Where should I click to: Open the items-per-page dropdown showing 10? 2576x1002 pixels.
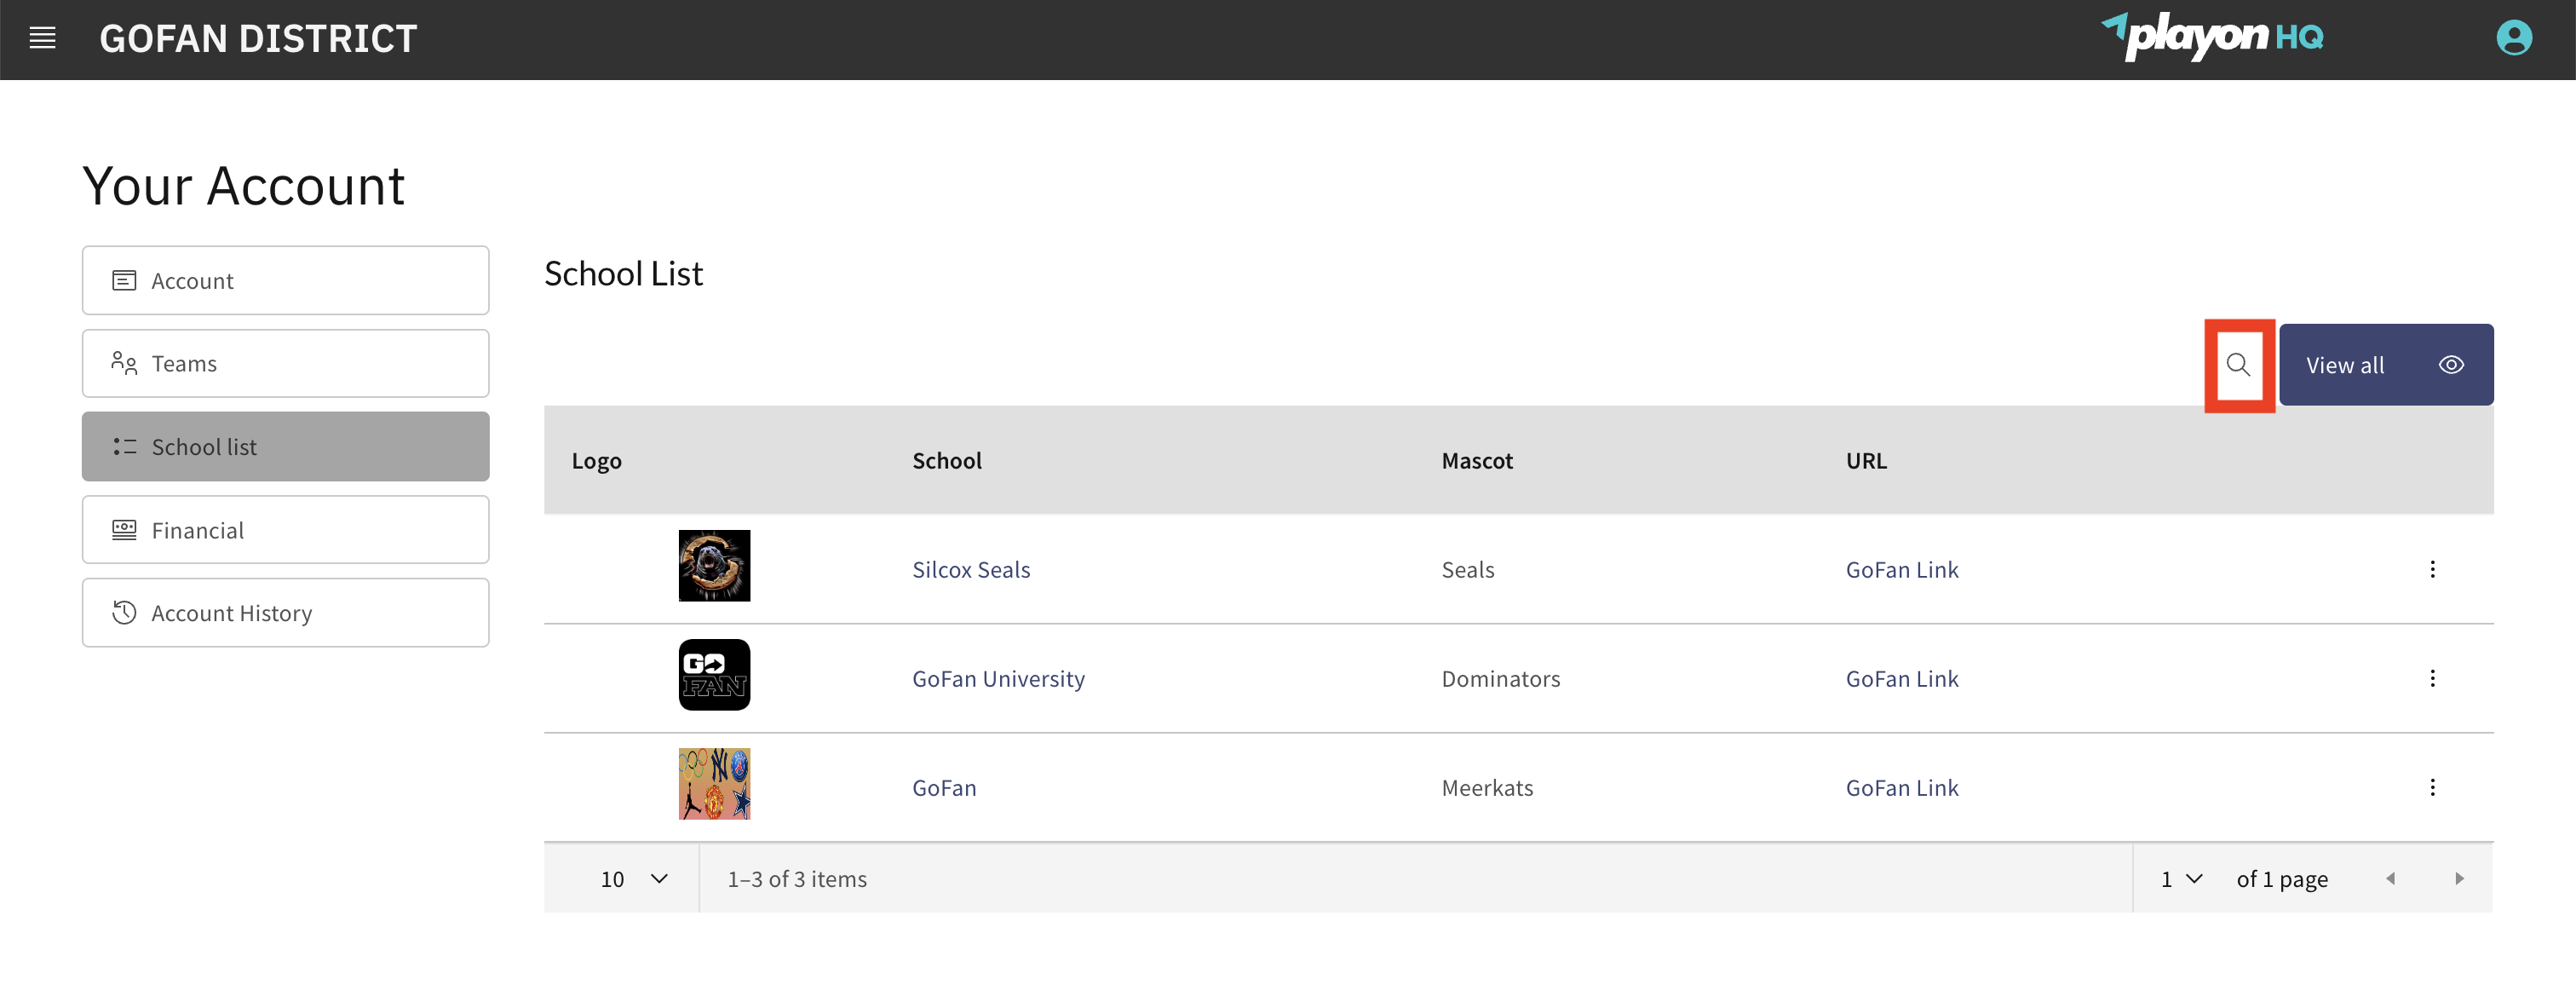pyautogui.click(x=634, y=878)
